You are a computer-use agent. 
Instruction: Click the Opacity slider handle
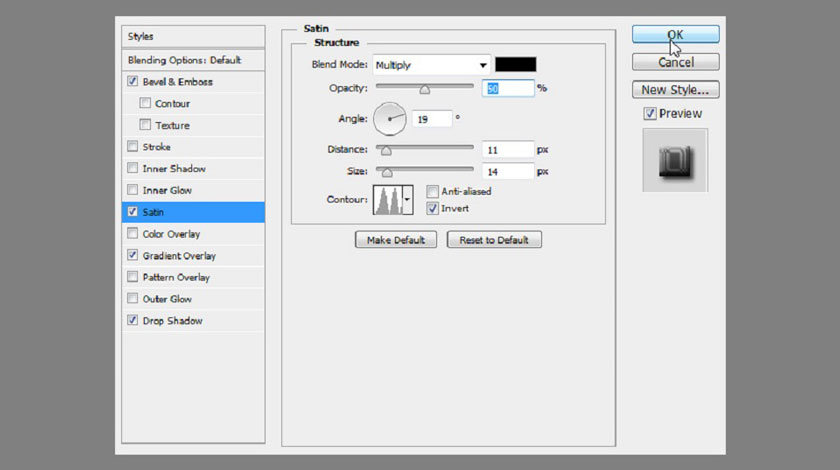click(x=425, y=89)
